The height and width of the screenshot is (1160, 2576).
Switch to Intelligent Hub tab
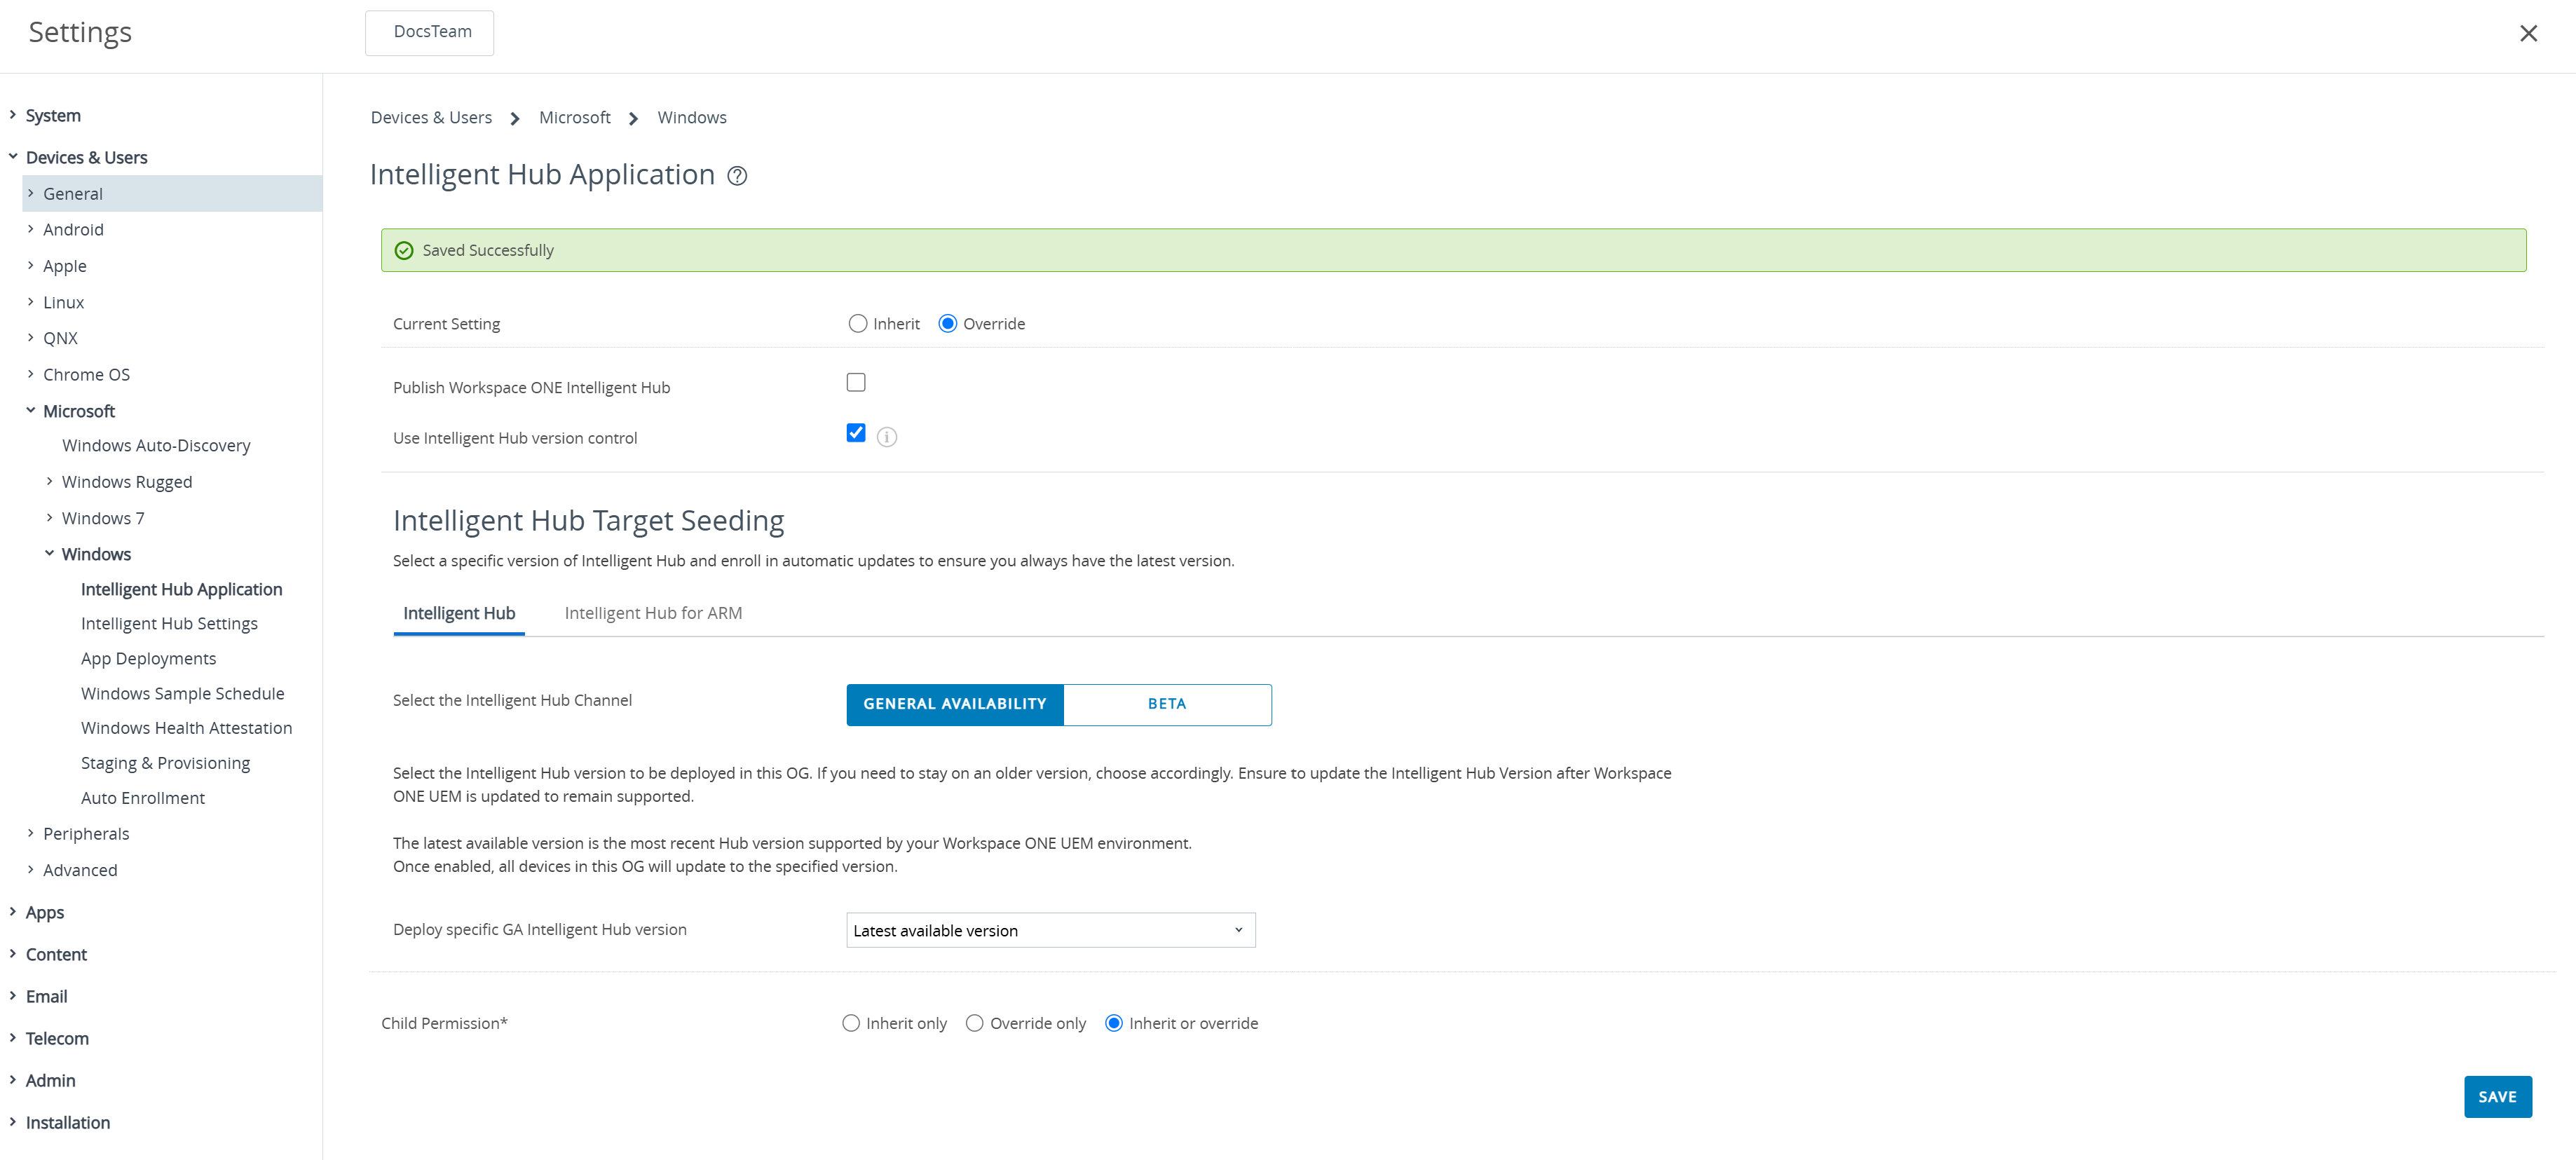point(459,614)
